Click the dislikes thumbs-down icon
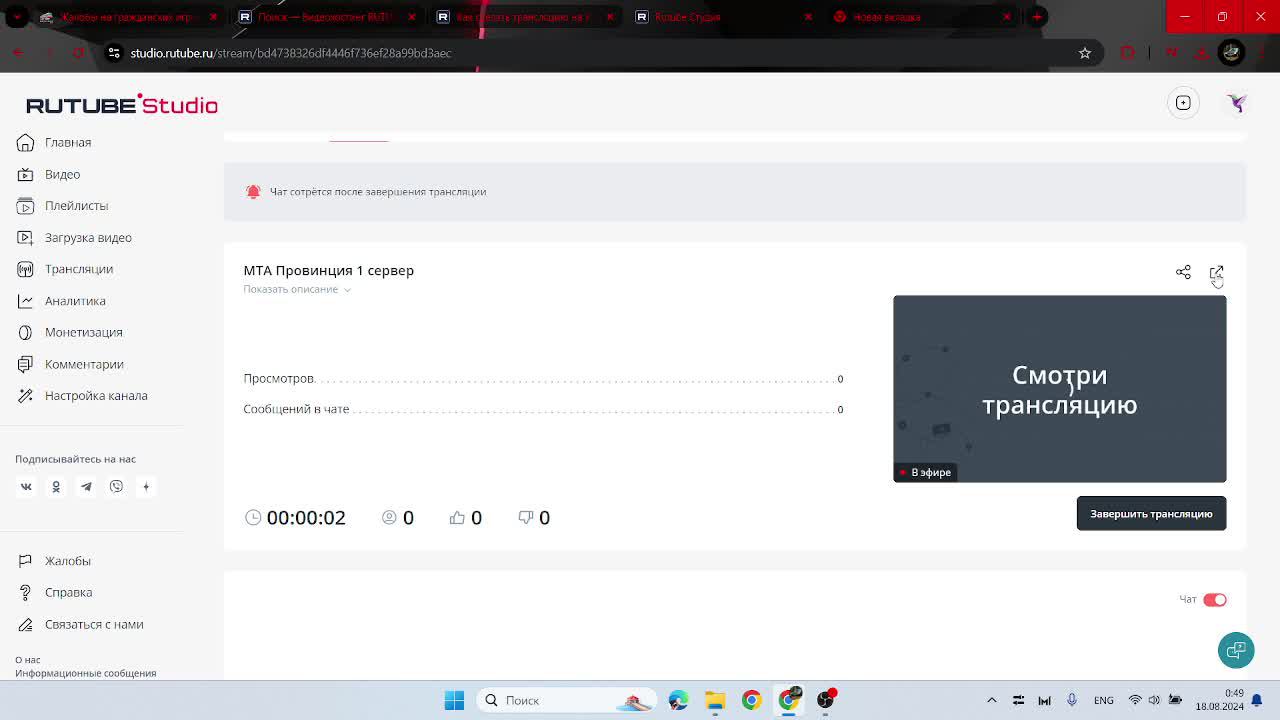1280x720 pixels. [x=526, y=517]
